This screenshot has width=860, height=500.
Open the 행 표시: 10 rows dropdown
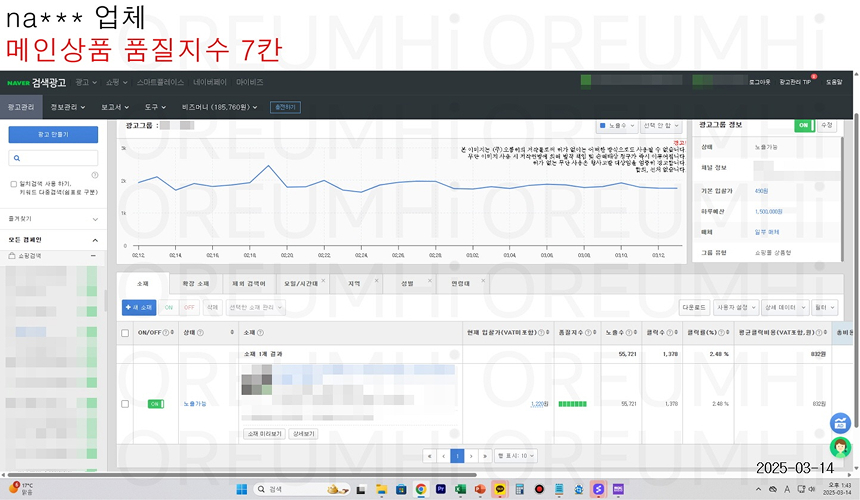pyautogui.click(x=516, y=456)
